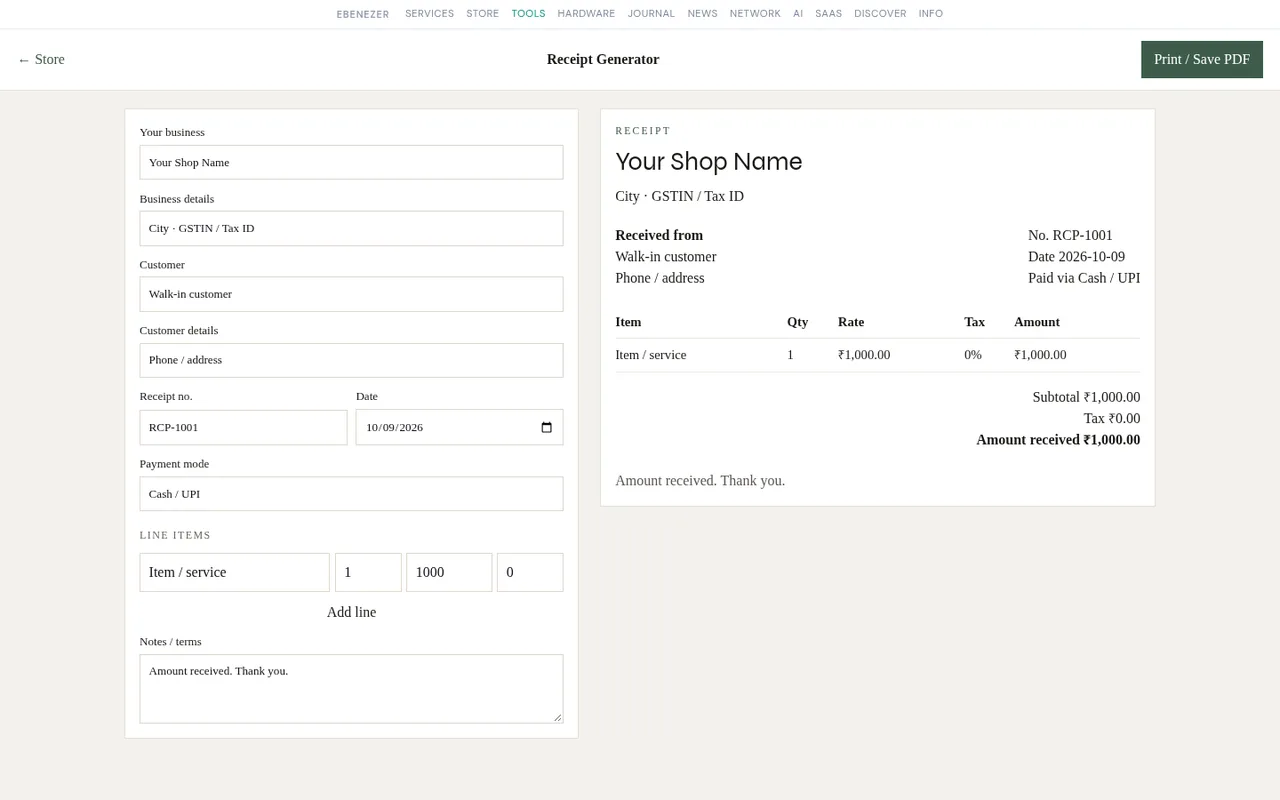
Task: Click the Date 2026-10-09 preview text
Action: (x=1076, y=257)
